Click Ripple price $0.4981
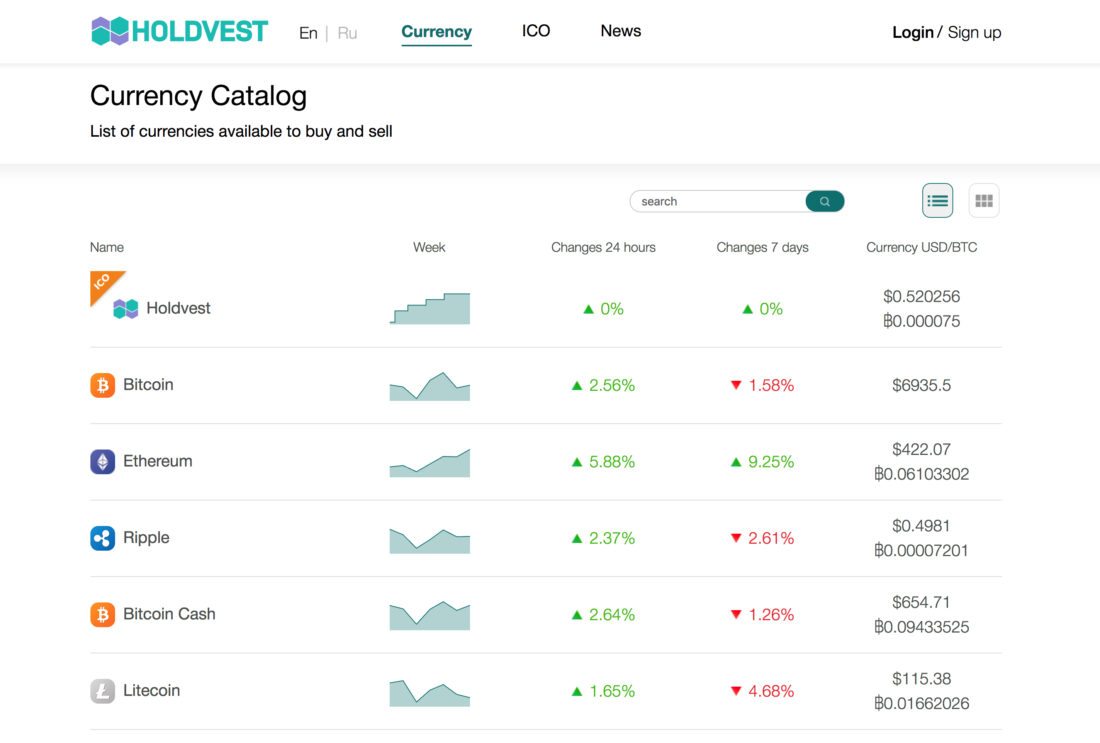The width and height of the screenshot is (1100, 743). [922, 526]
